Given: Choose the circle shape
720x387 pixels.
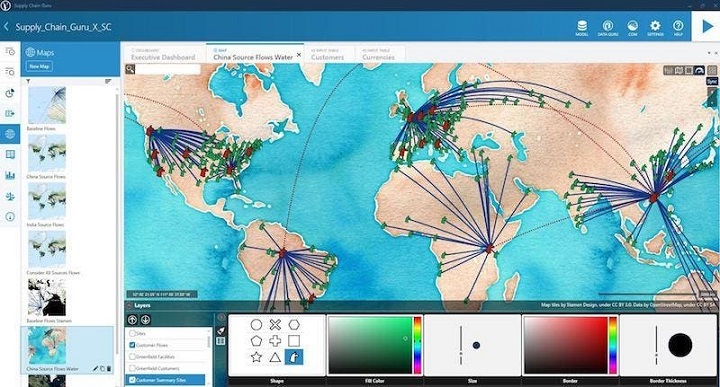Looking at the screenshot, I should coord(256,325).
